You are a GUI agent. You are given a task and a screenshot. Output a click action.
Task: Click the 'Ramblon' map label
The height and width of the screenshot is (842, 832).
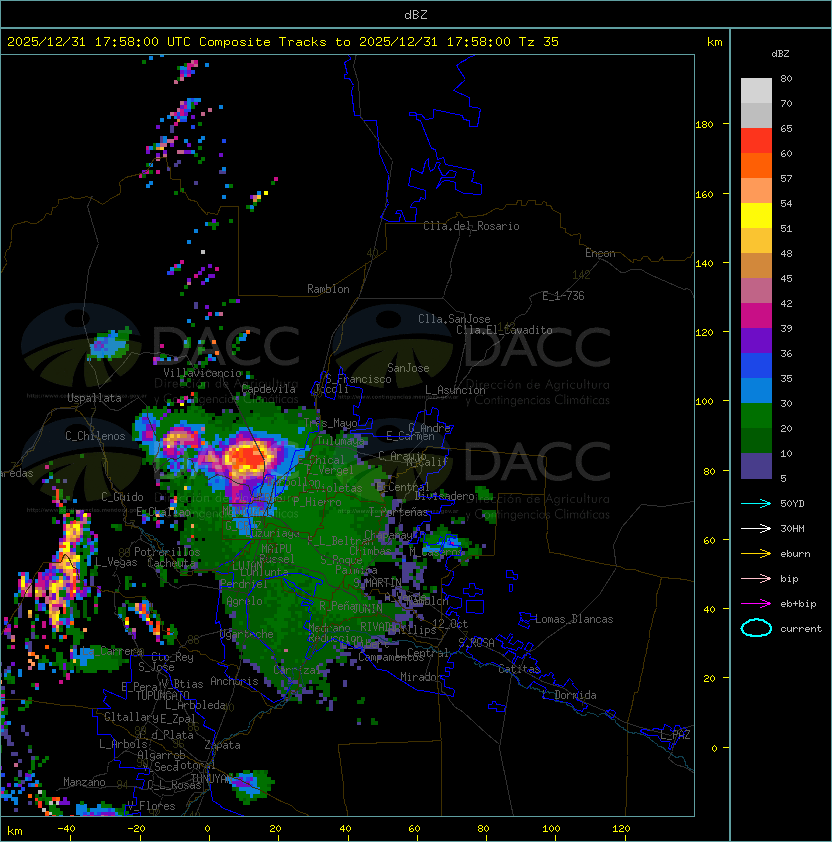click(328, 289)
